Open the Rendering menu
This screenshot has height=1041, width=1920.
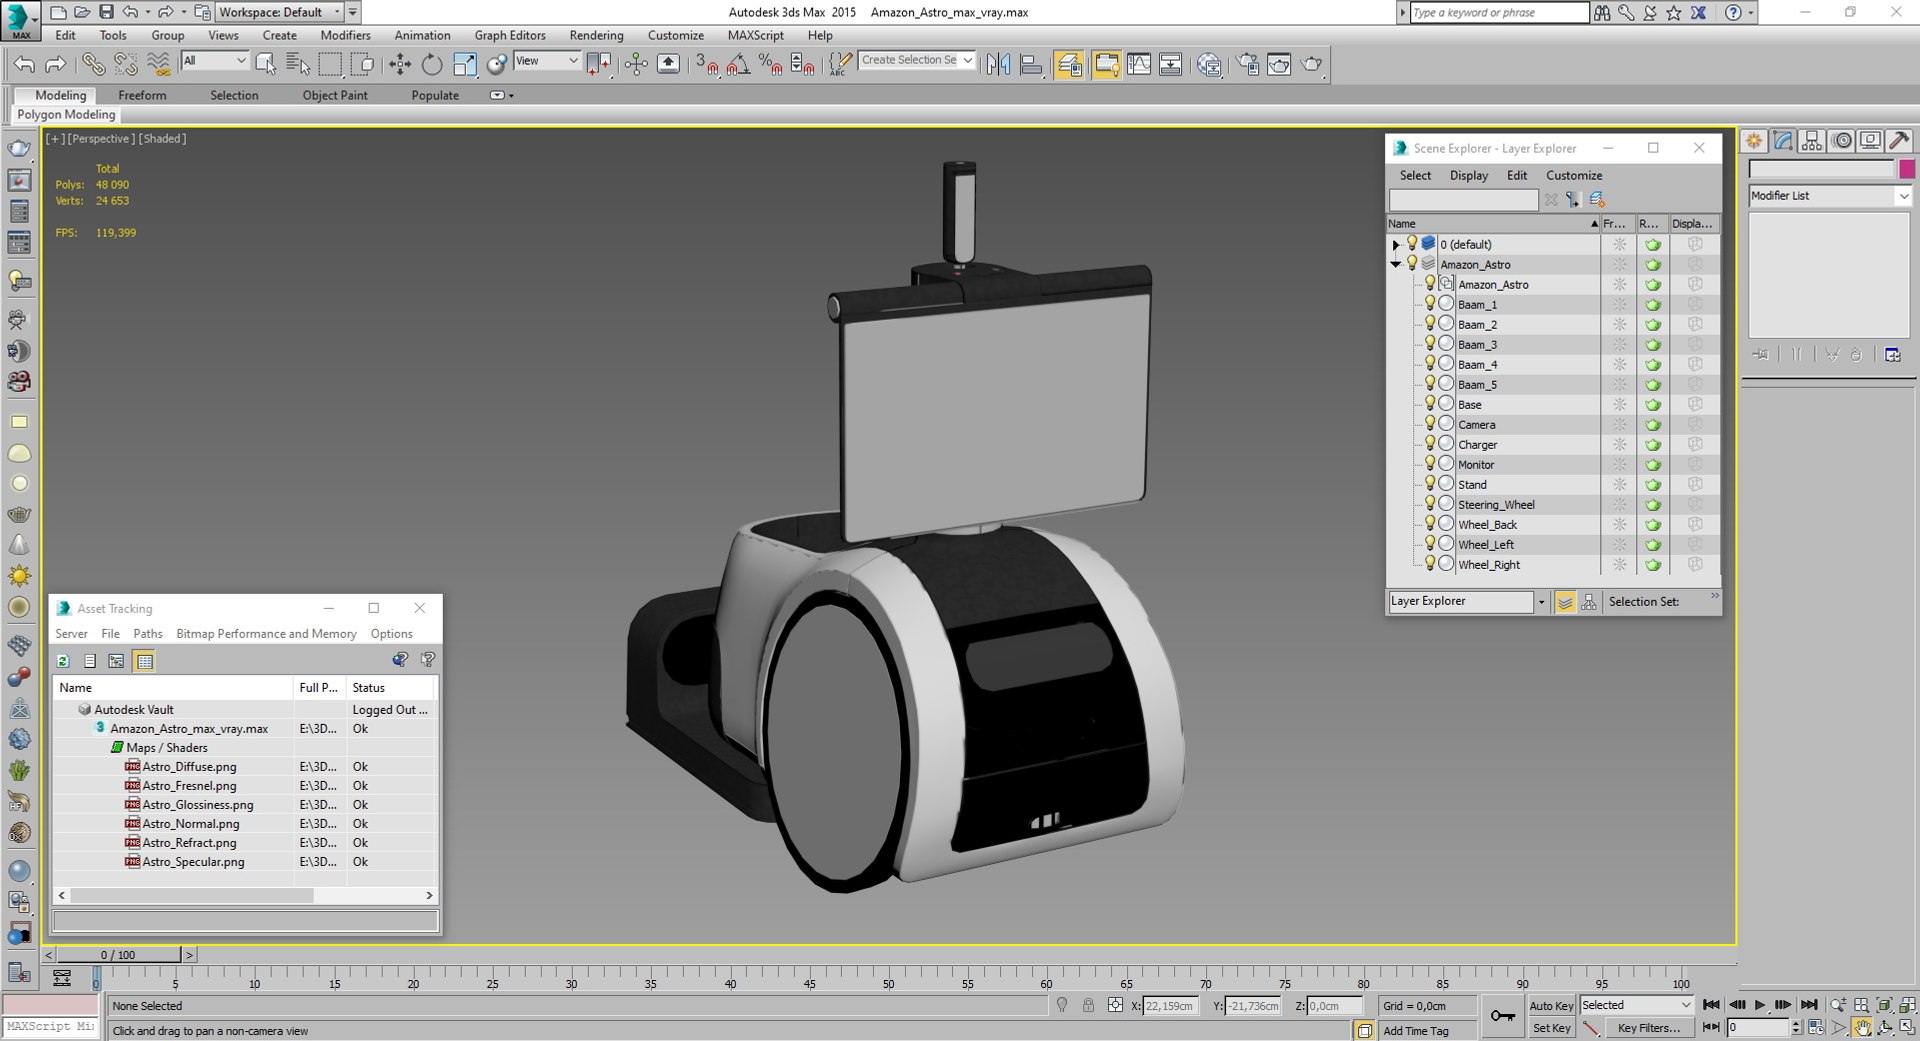[596, 35]
